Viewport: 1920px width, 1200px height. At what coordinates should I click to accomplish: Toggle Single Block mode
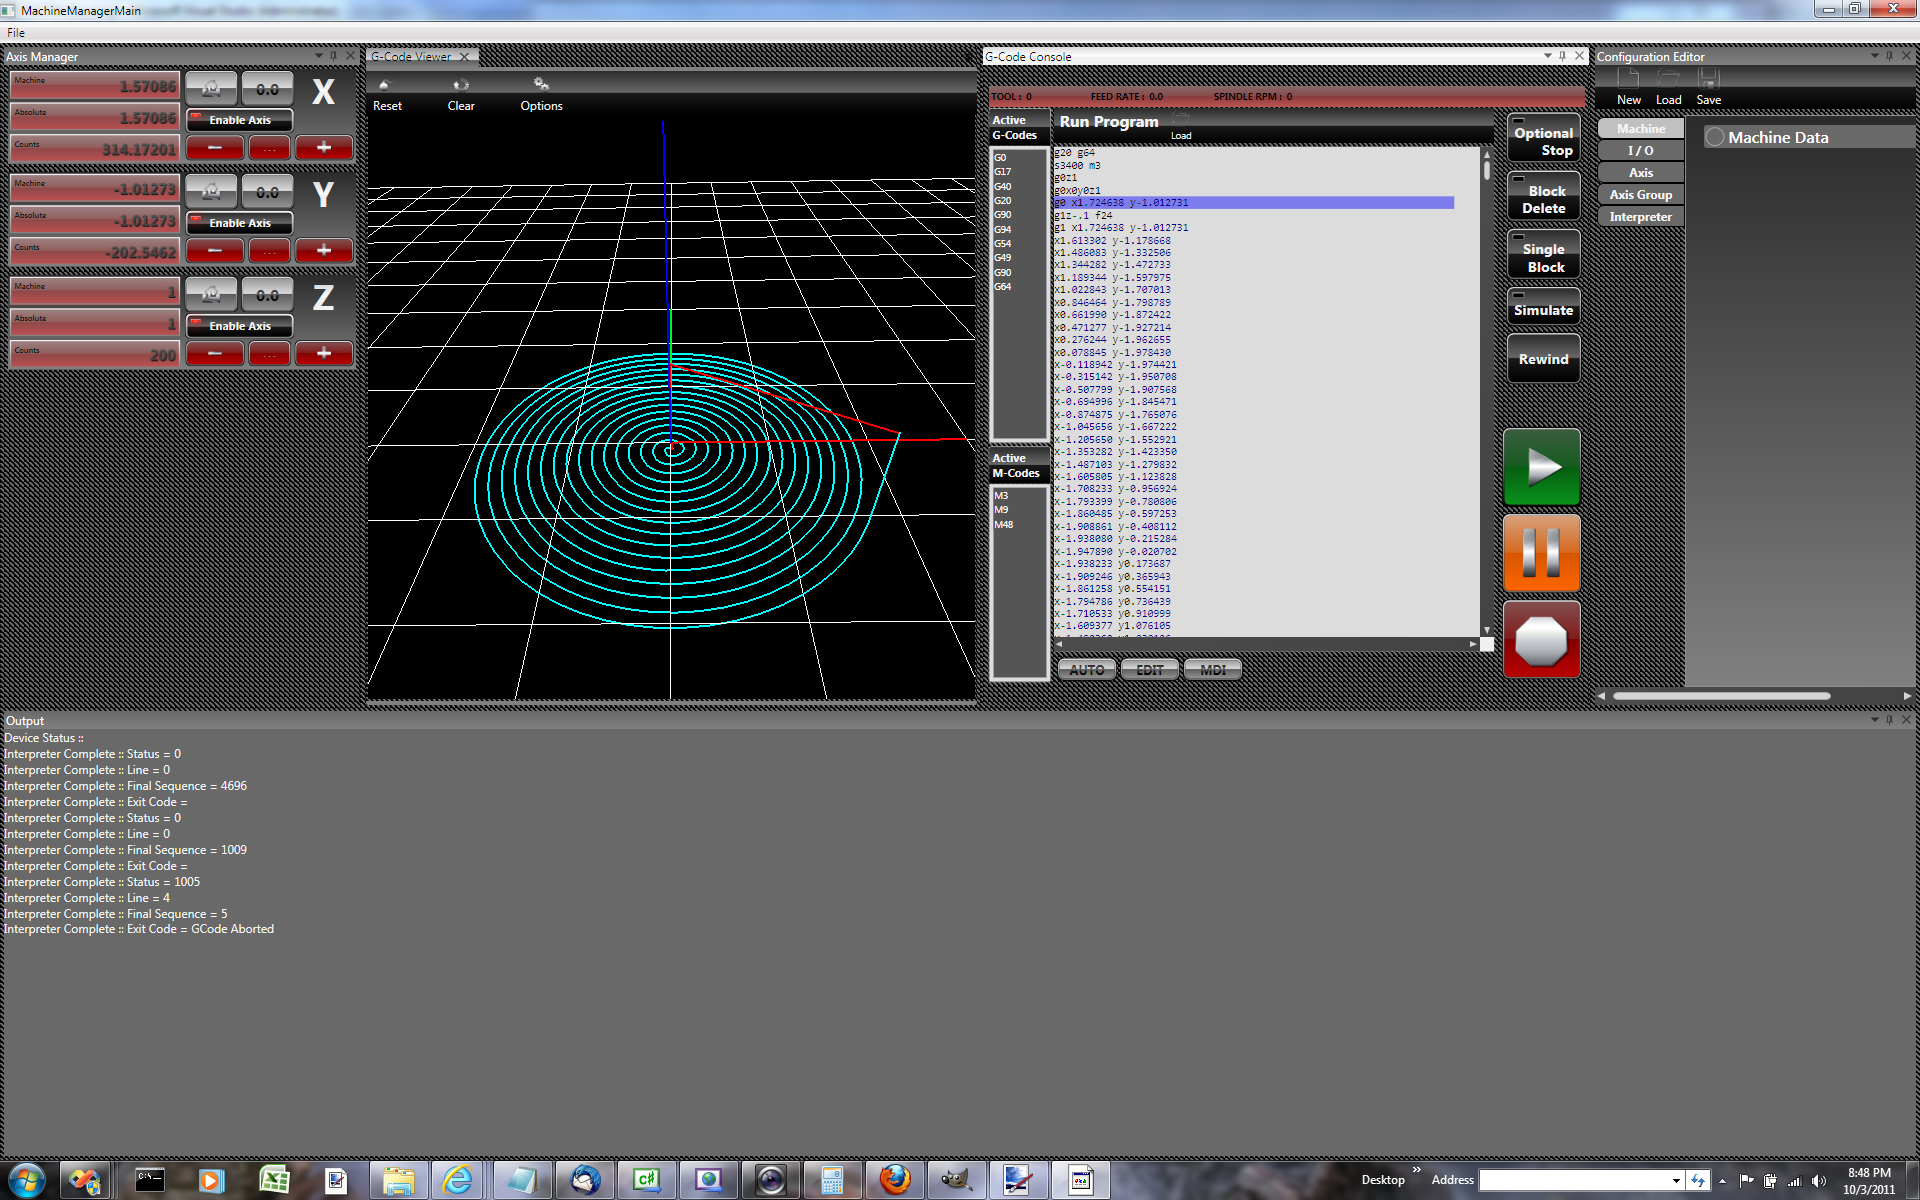[1543, 256]
